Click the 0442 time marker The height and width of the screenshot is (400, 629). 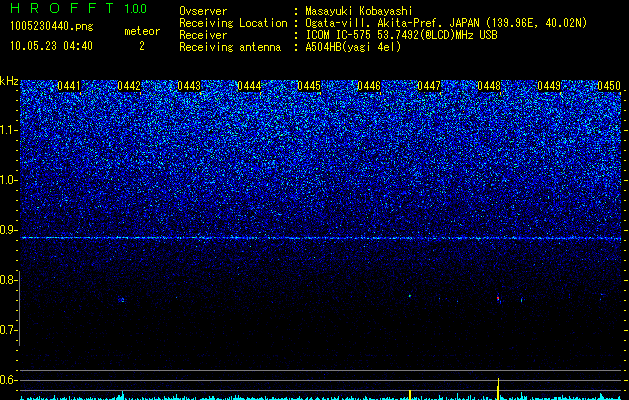pos(129,86)
